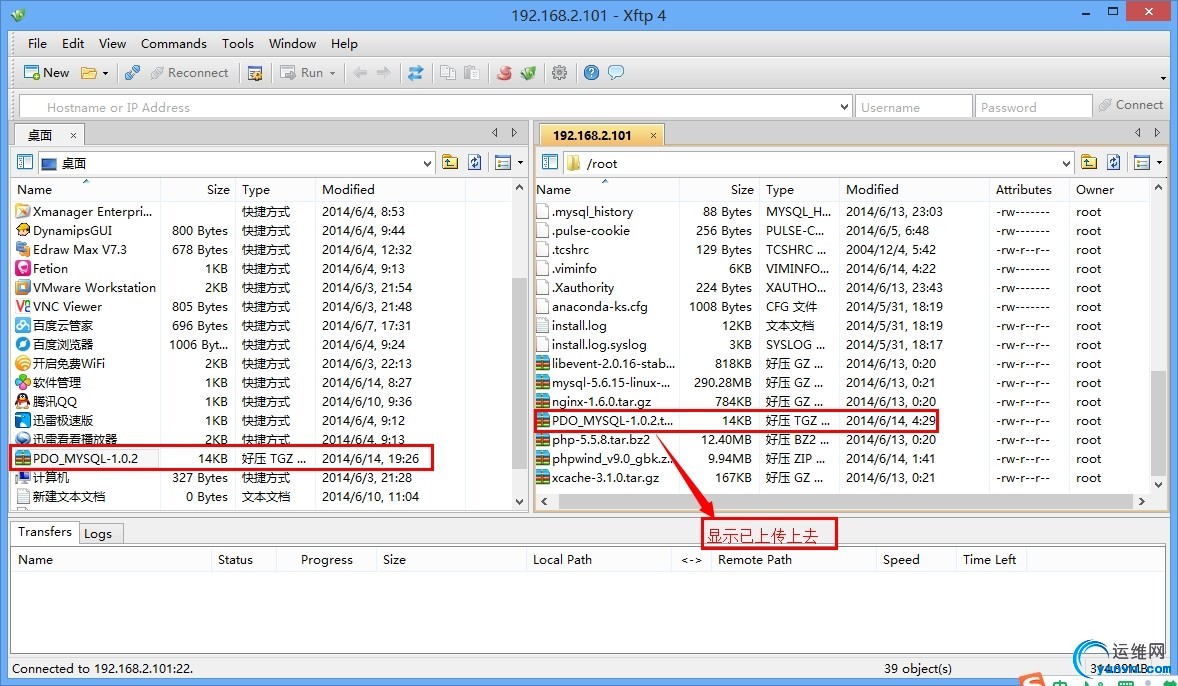Toggle folder tree in local pane

click(25, 162)
